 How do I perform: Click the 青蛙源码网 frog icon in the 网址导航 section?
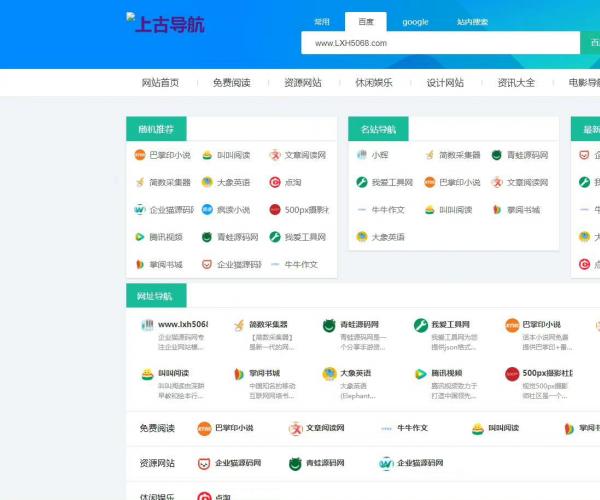point(329,326)
